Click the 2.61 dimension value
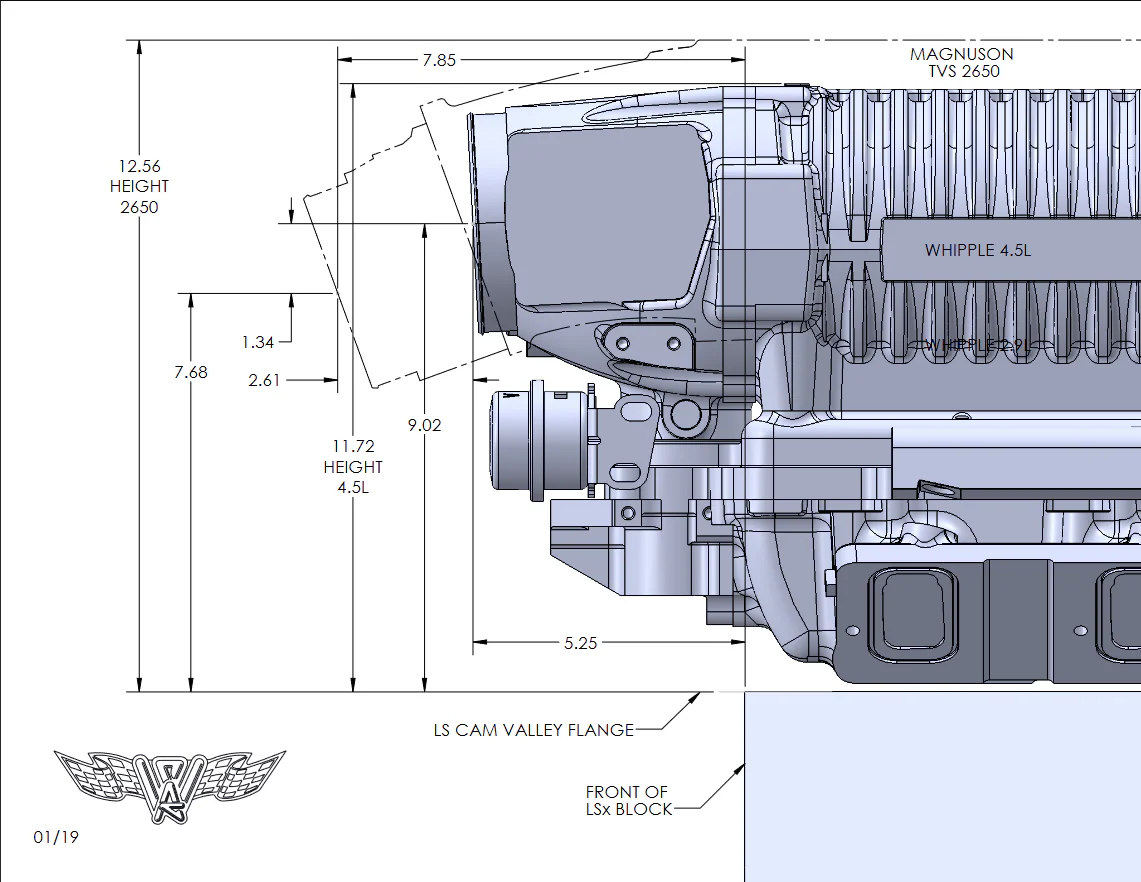 tap(263, 380)
